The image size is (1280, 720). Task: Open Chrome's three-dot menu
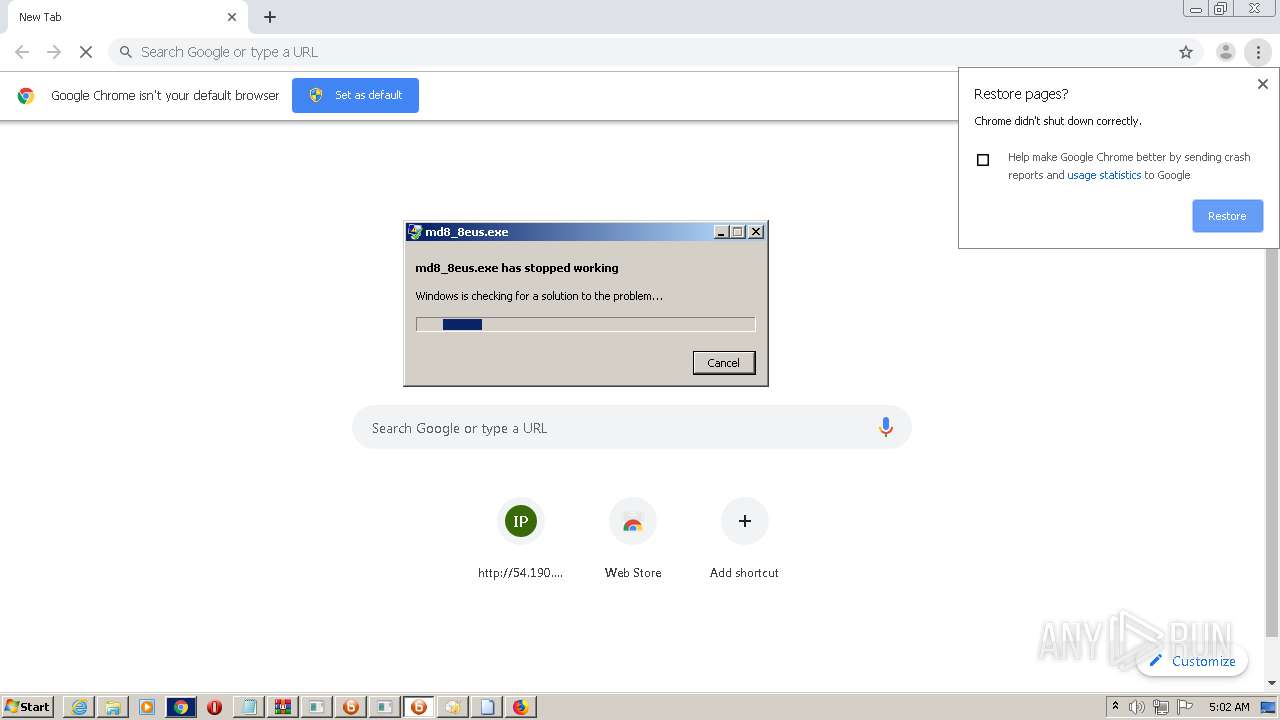(1258, 52)
